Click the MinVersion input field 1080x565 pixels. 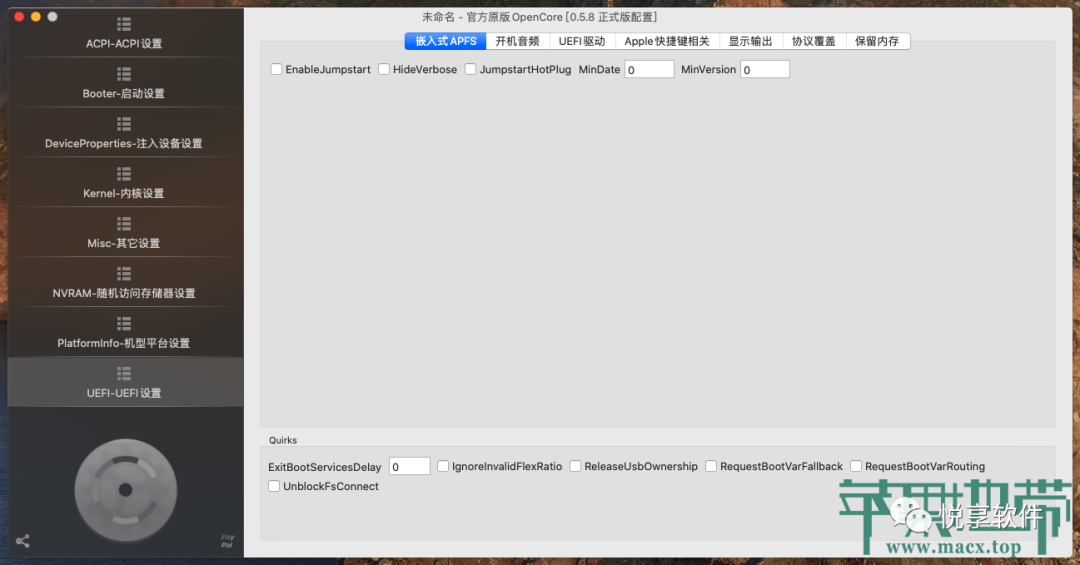(x=765, y=70)
